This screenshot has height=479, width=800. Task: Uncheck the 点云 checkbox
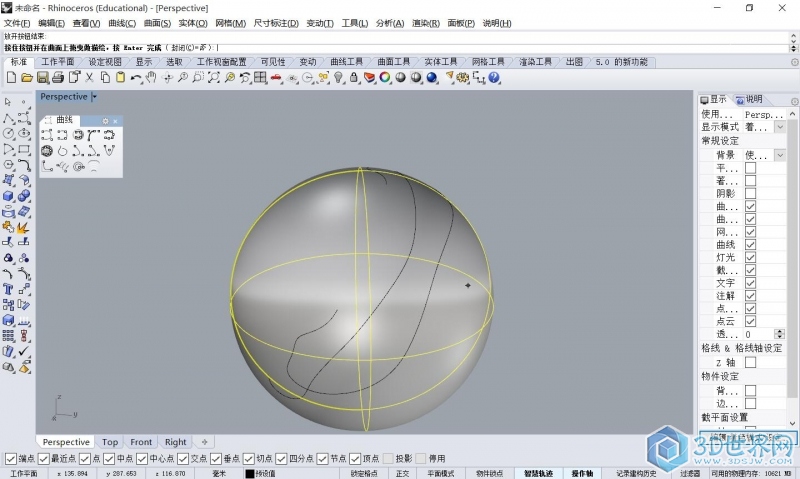point(750,321)
